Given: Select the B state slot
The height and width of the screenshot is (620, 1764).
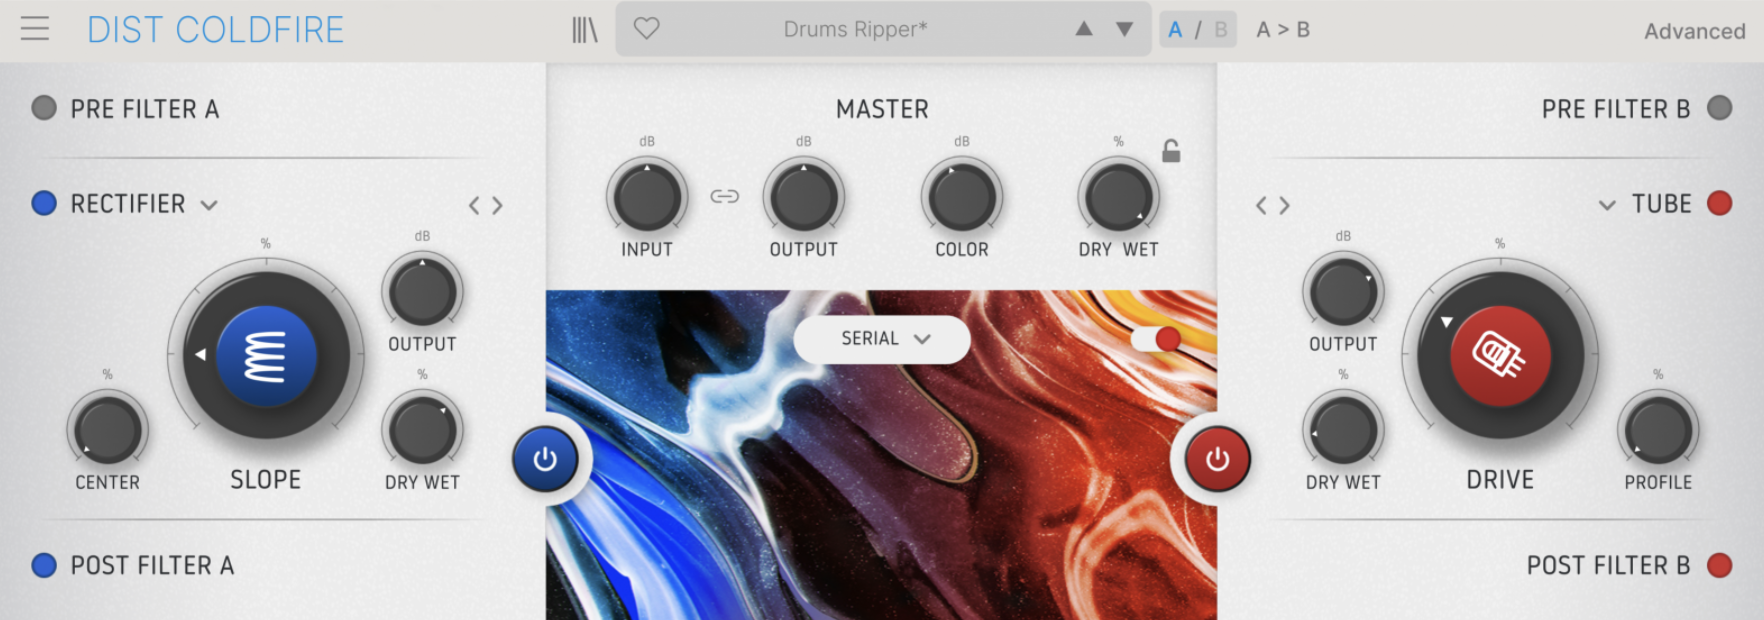Looking at the screenshot, I should [1221, 30].
